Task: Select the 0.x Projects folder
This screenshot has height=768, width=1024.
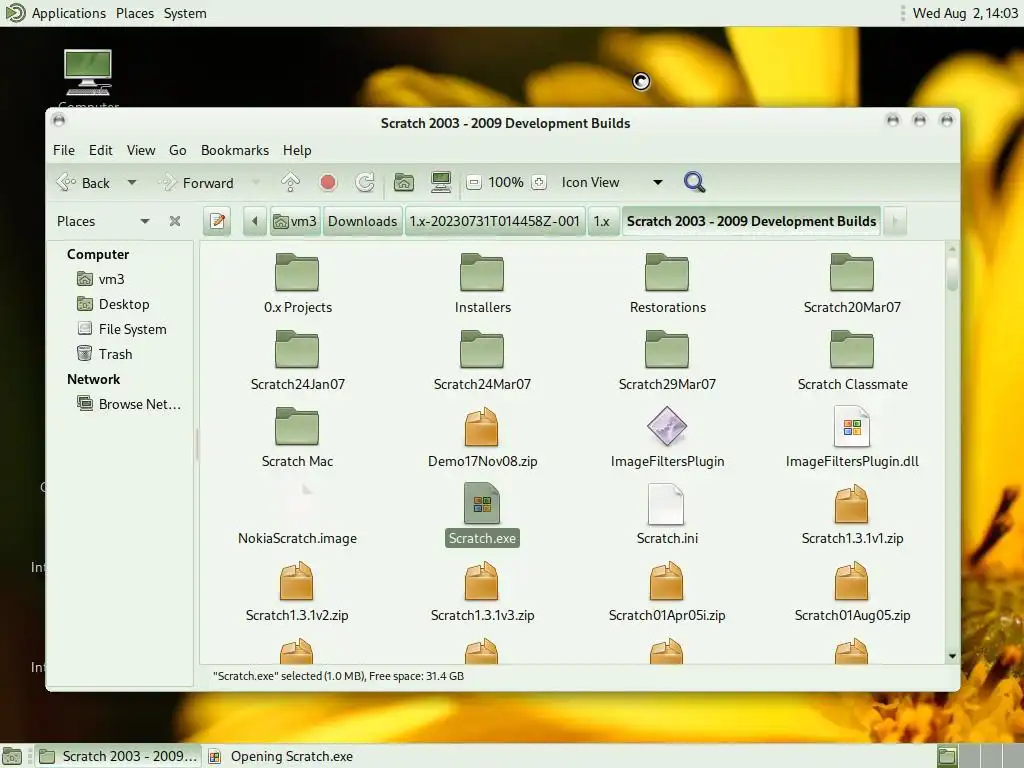Action: point(297,283)
